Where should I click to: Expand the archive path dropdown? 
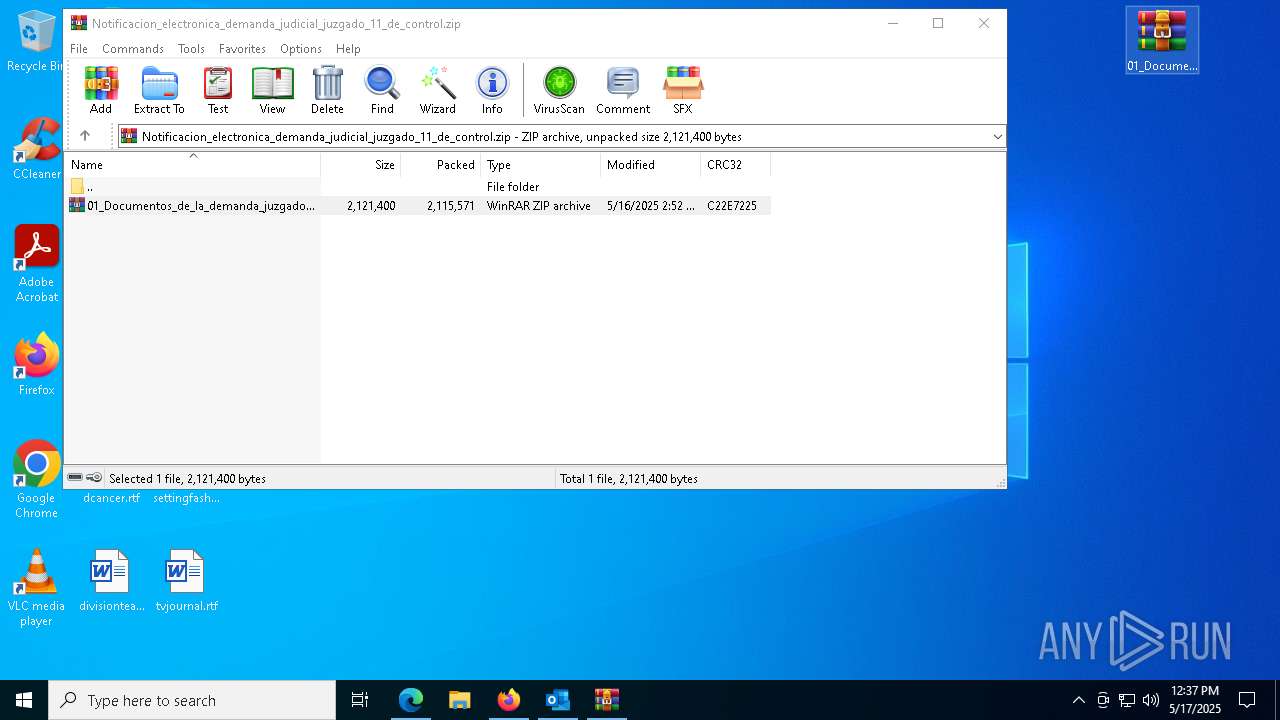(x=997, y=137)
